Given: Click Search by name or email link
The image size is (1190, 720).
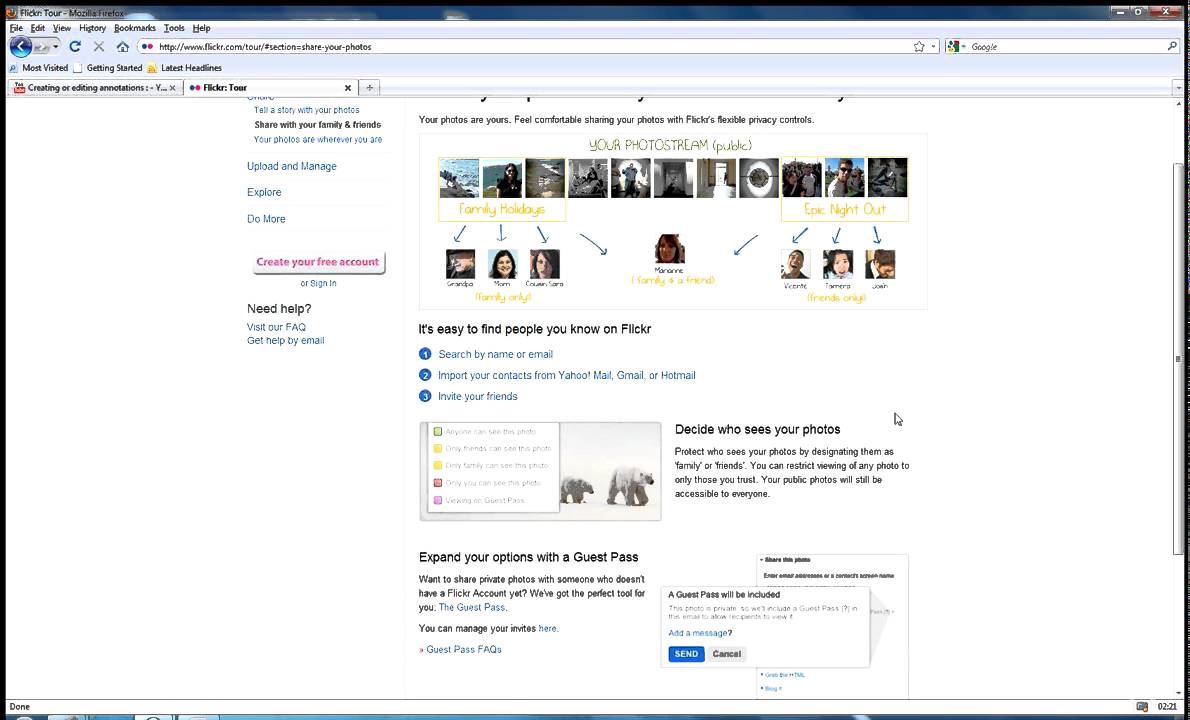Looking at the screenshot, I should [x=496, y=354].
